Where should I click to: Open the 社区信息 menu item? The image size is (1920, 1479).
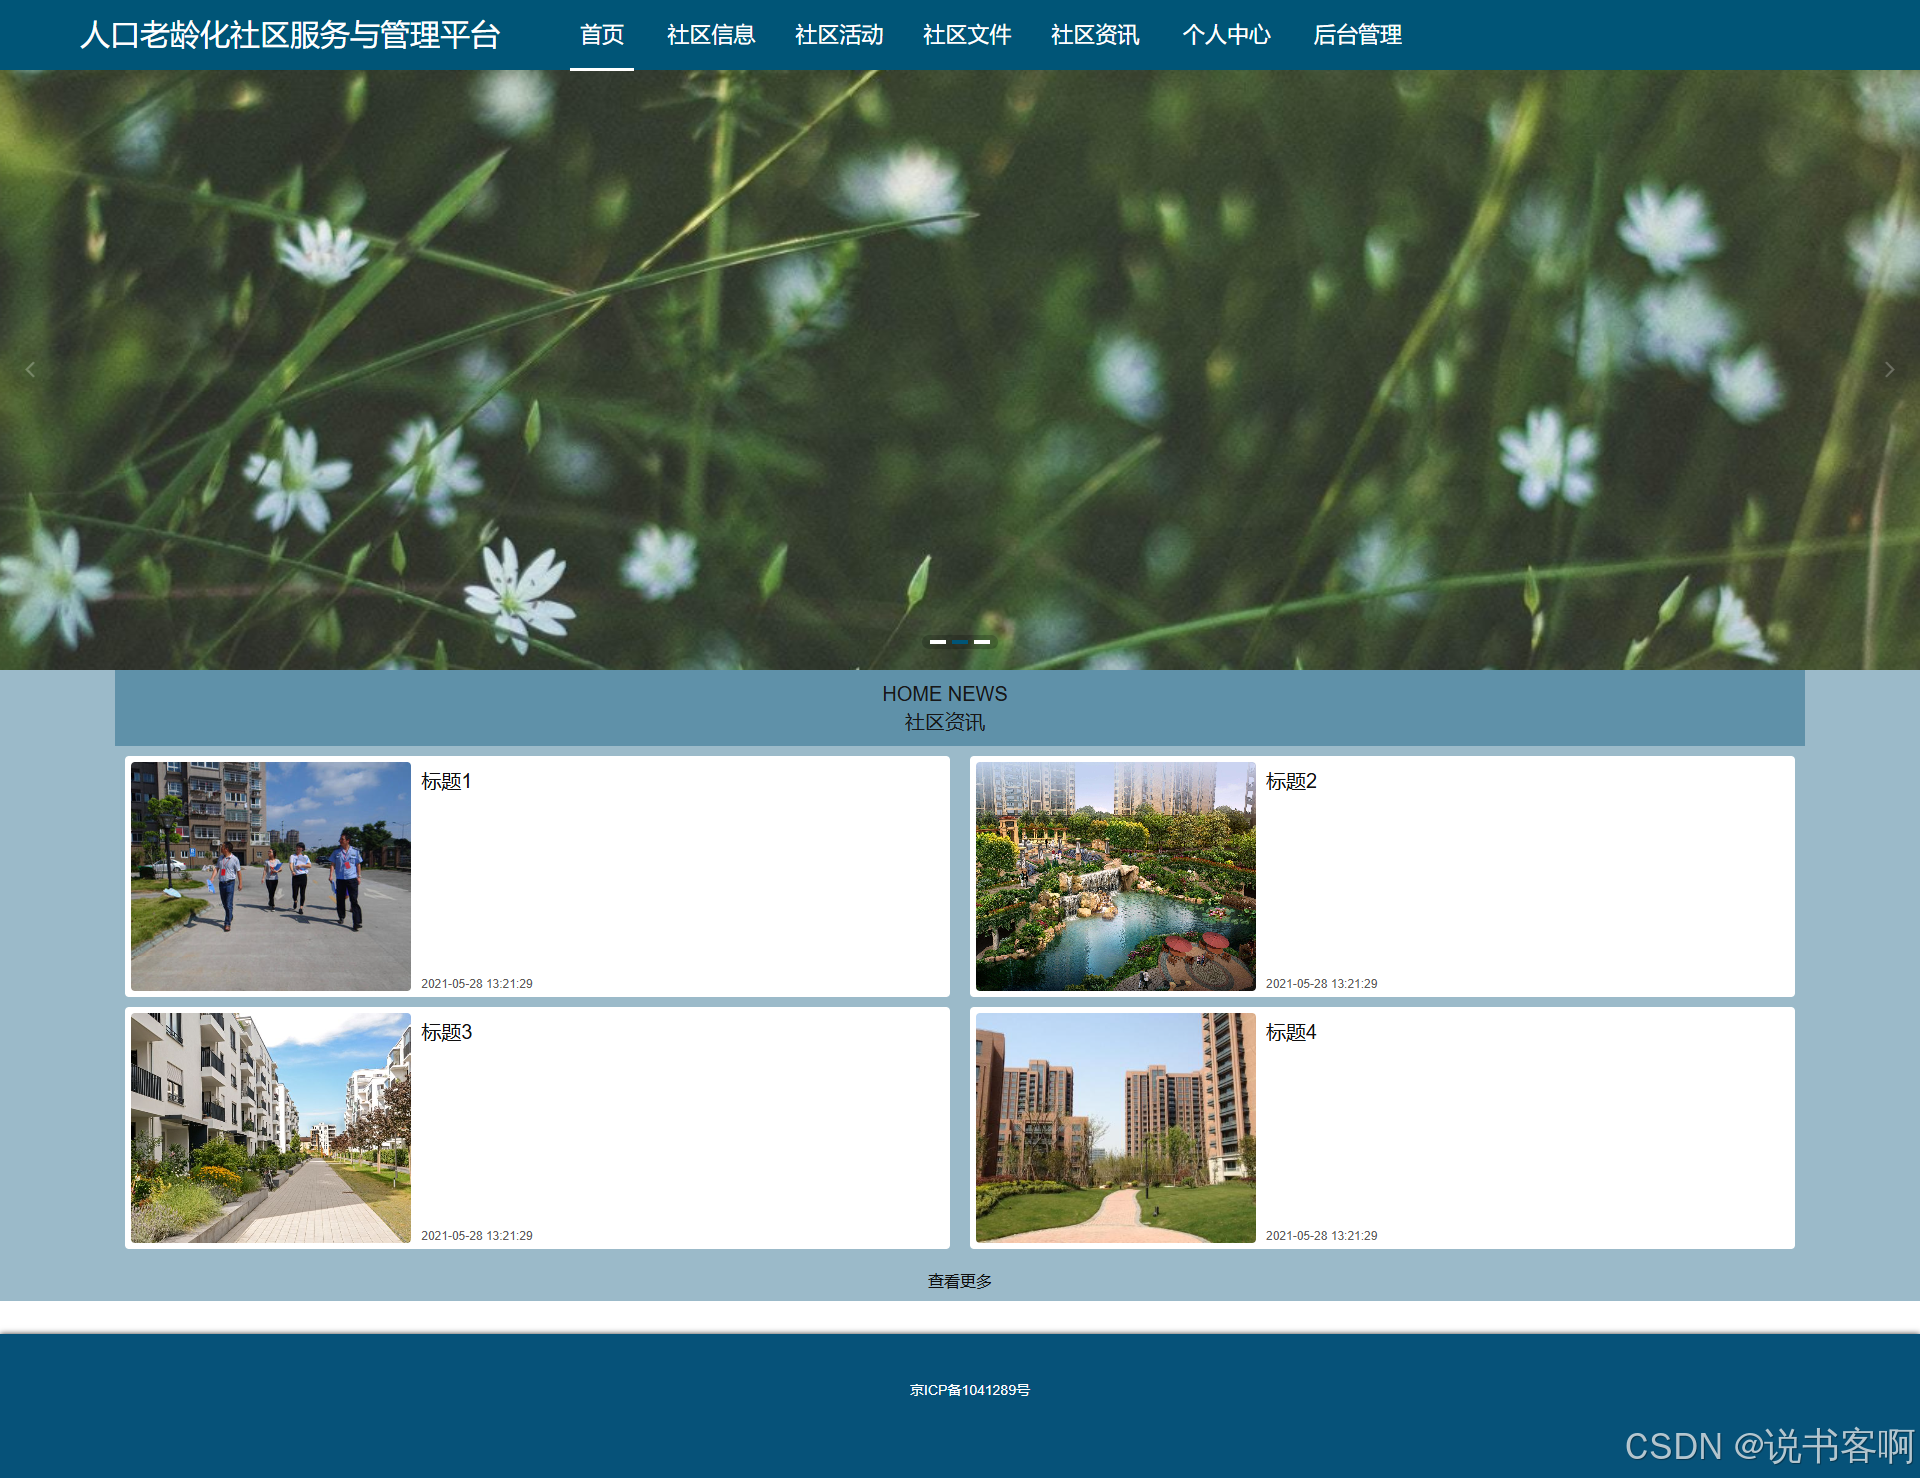coord(711,35)
